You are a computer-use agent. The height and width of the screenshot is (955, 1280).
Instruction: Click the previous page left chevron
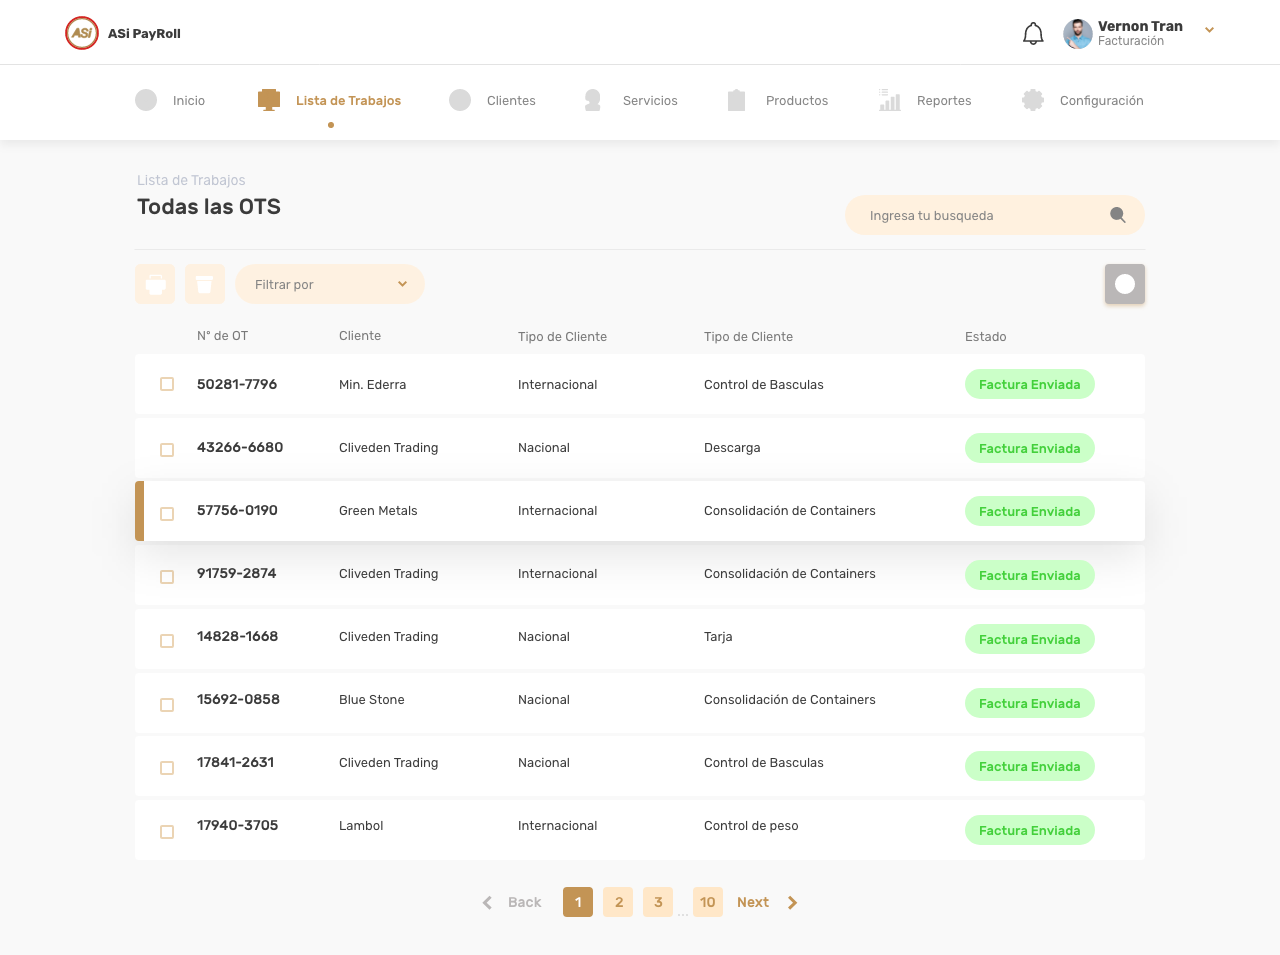(487, 903)
